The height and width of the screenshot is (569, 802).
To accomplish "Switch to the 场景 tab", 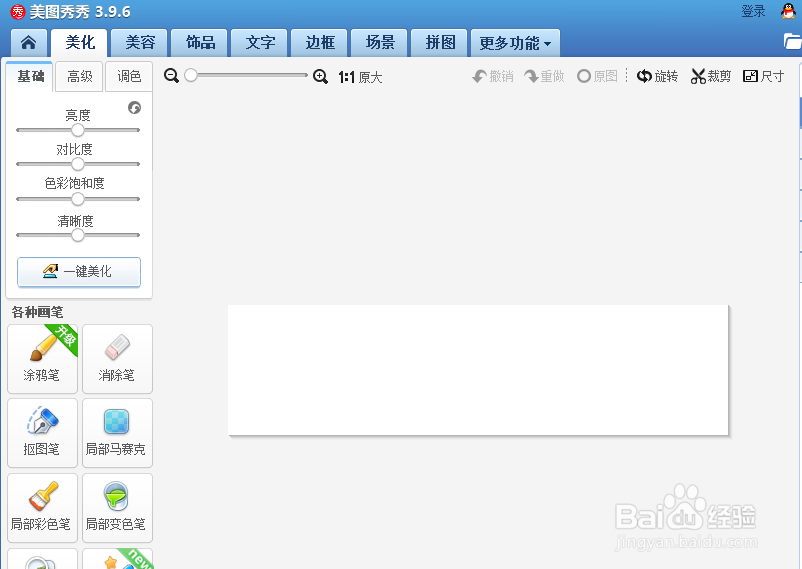I will click(380, 42).
